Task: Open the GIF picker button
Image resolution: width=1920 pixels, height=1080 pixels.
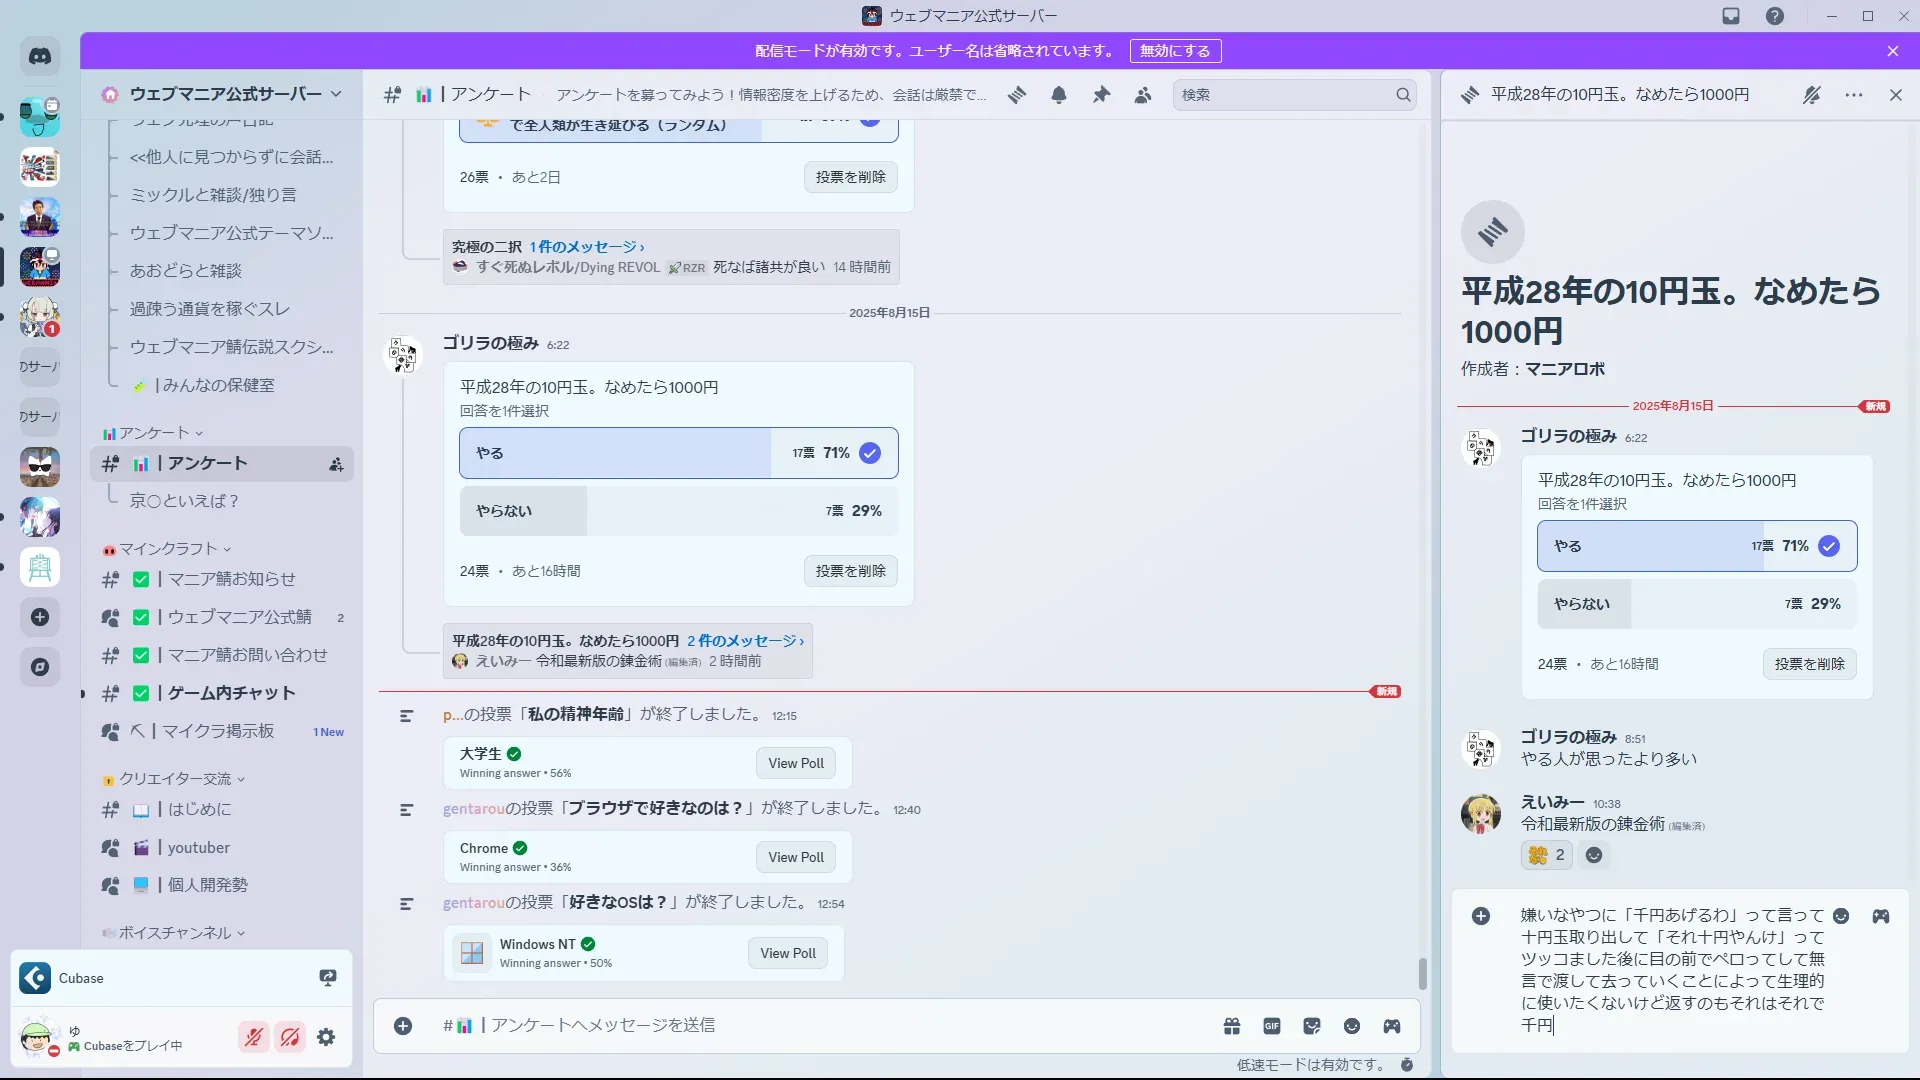Action: [1272, 1026]
